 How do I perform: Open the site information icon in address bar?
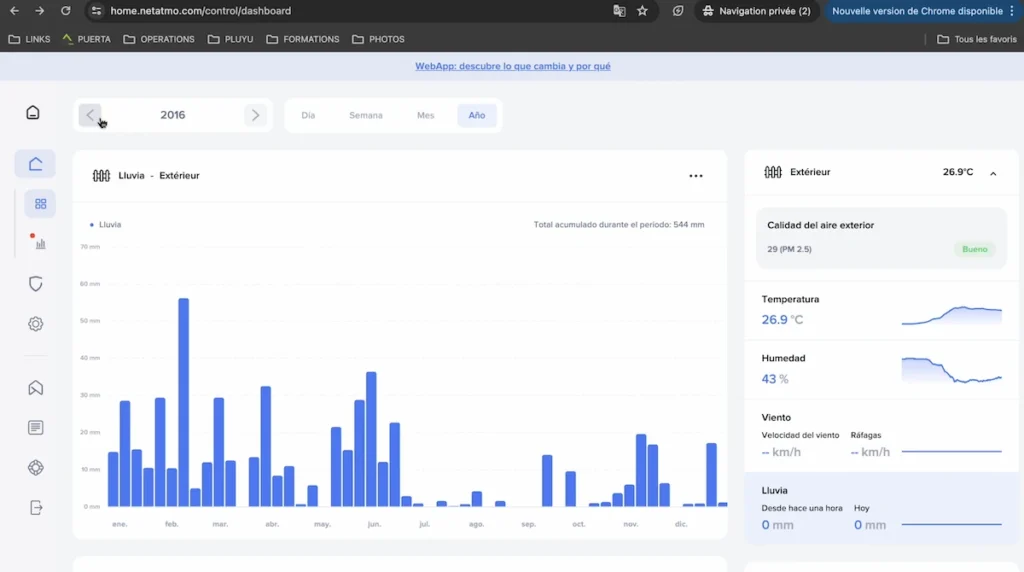(97, 10)
